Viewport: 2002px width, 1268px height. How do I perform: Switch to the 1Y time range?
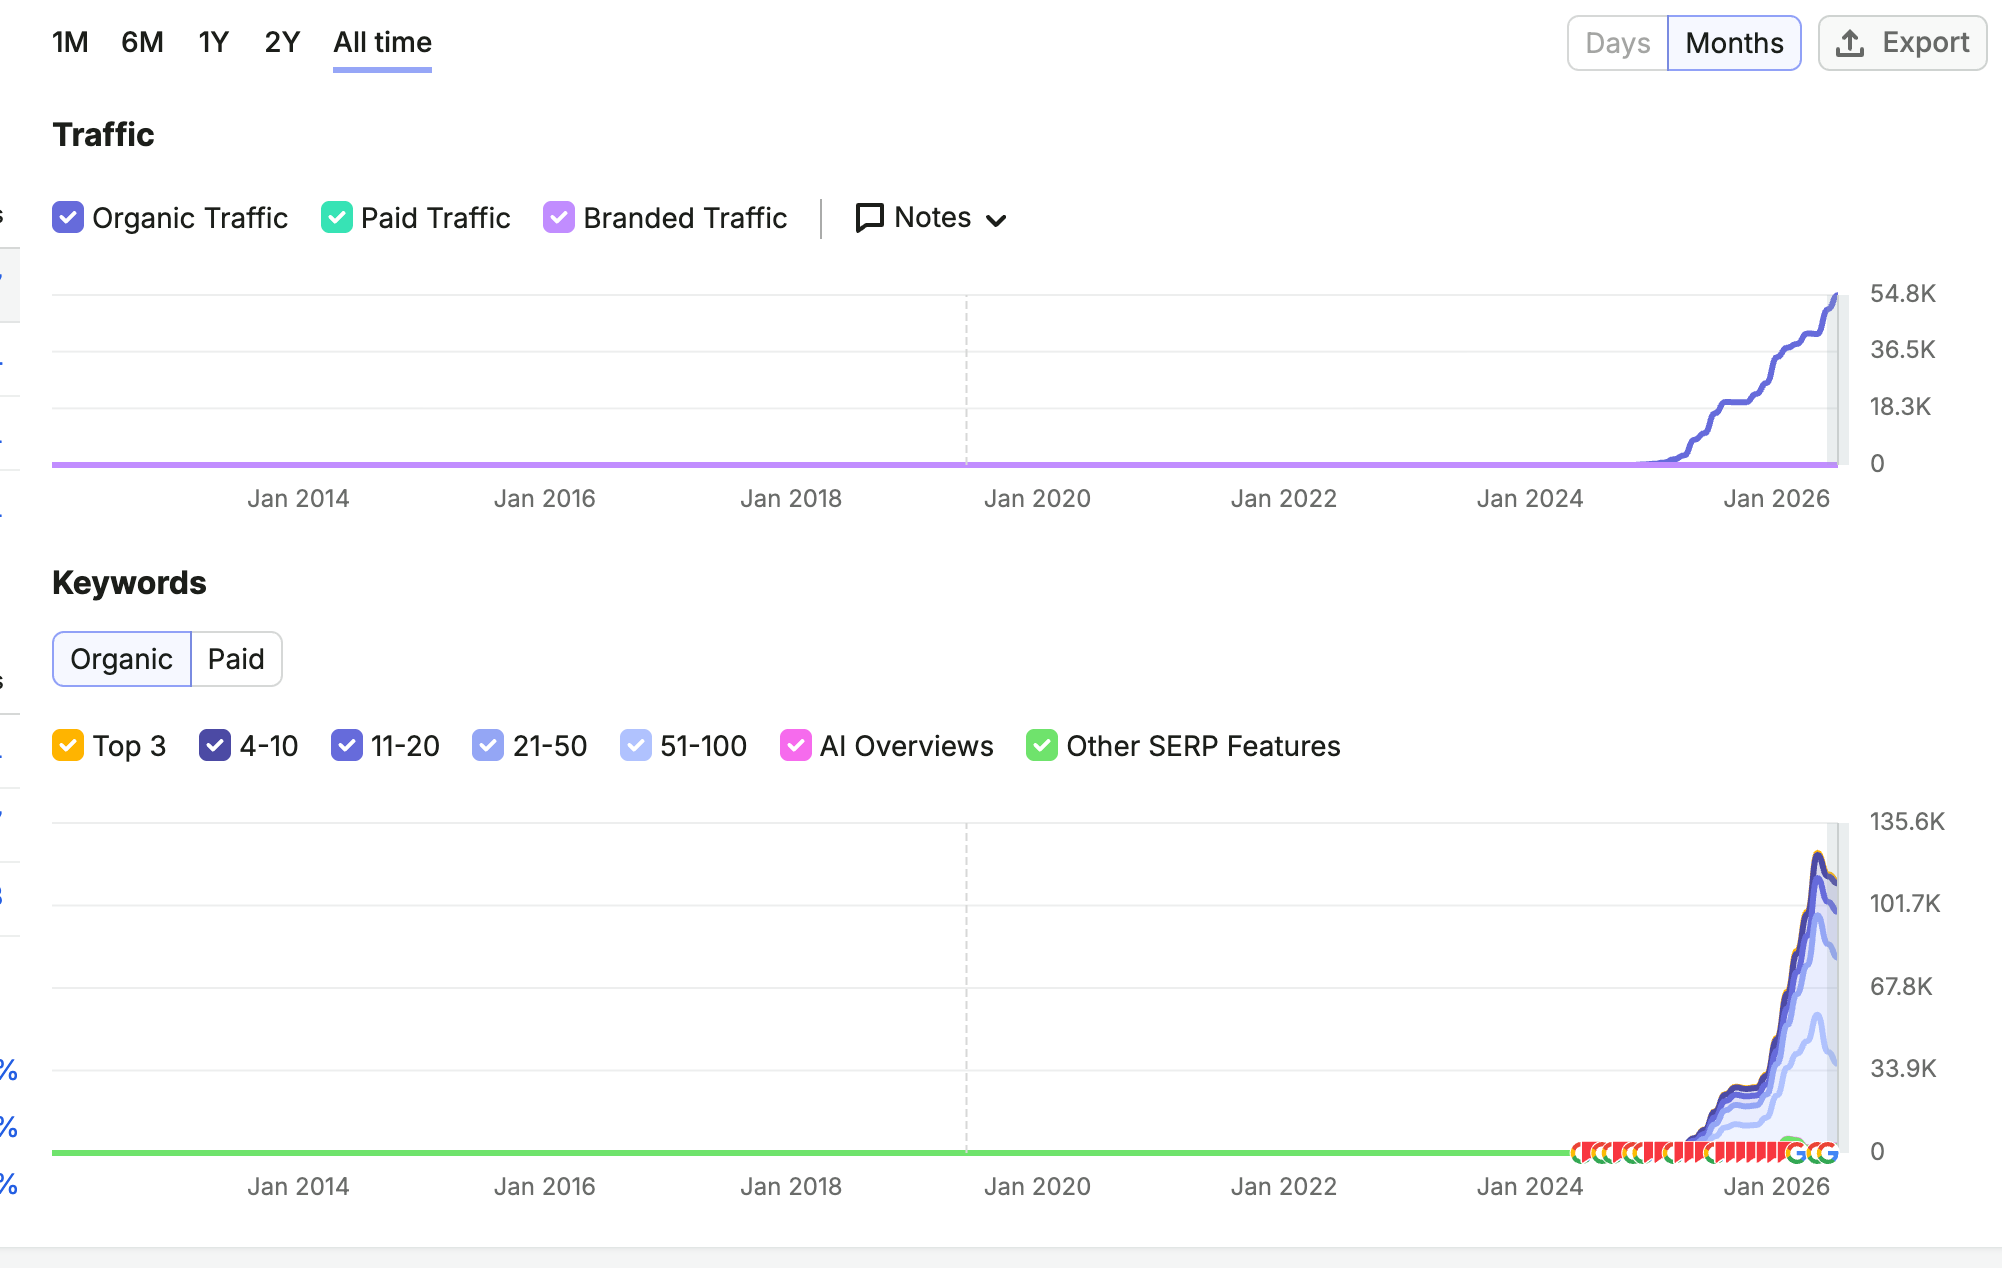click(214, 42)
